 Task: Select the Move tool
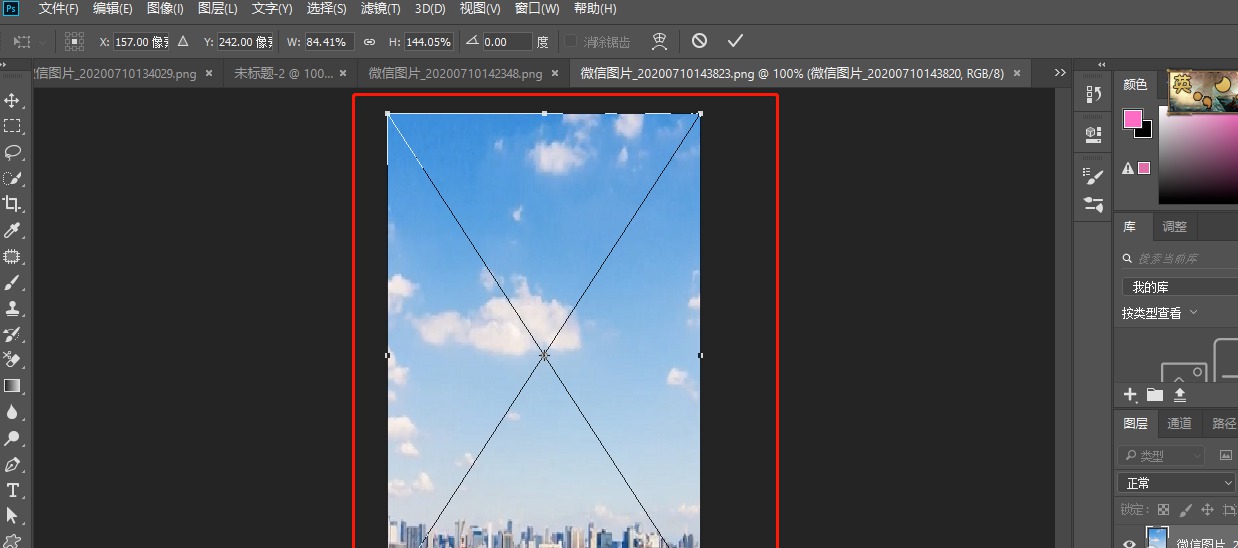13,101
